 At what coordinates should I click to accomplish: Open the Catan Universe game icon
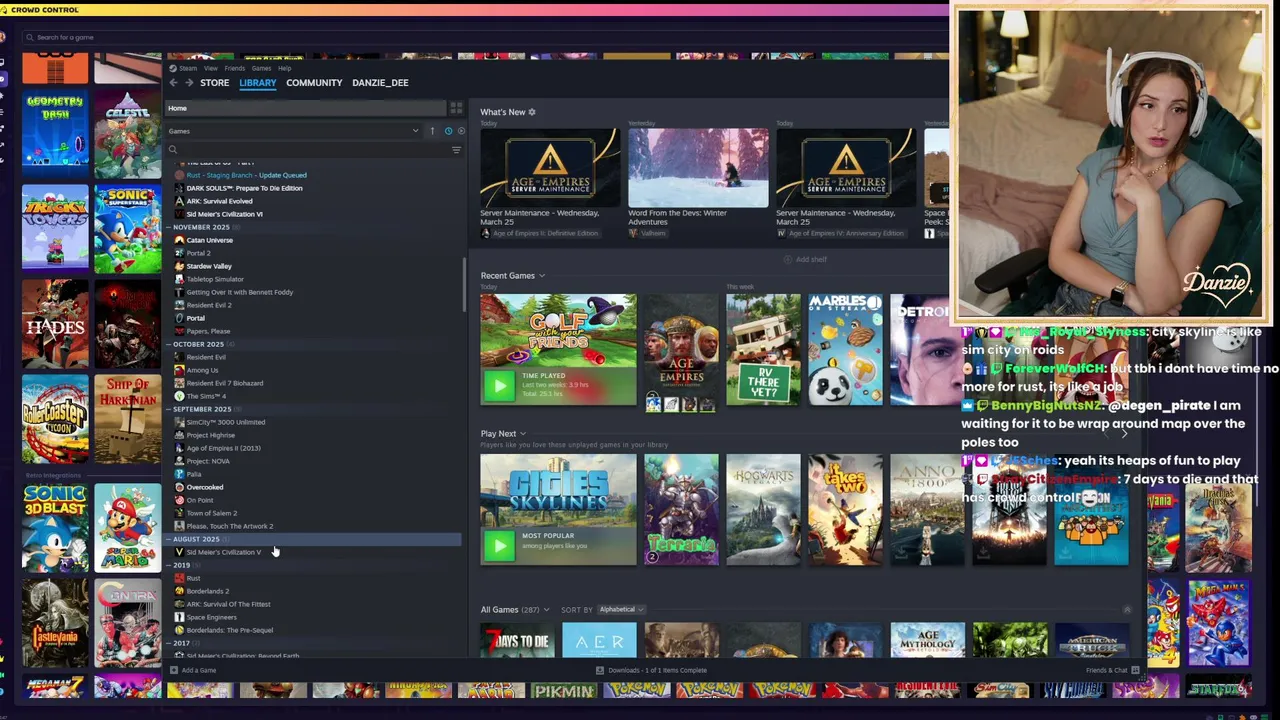click(x=179, y=240)
